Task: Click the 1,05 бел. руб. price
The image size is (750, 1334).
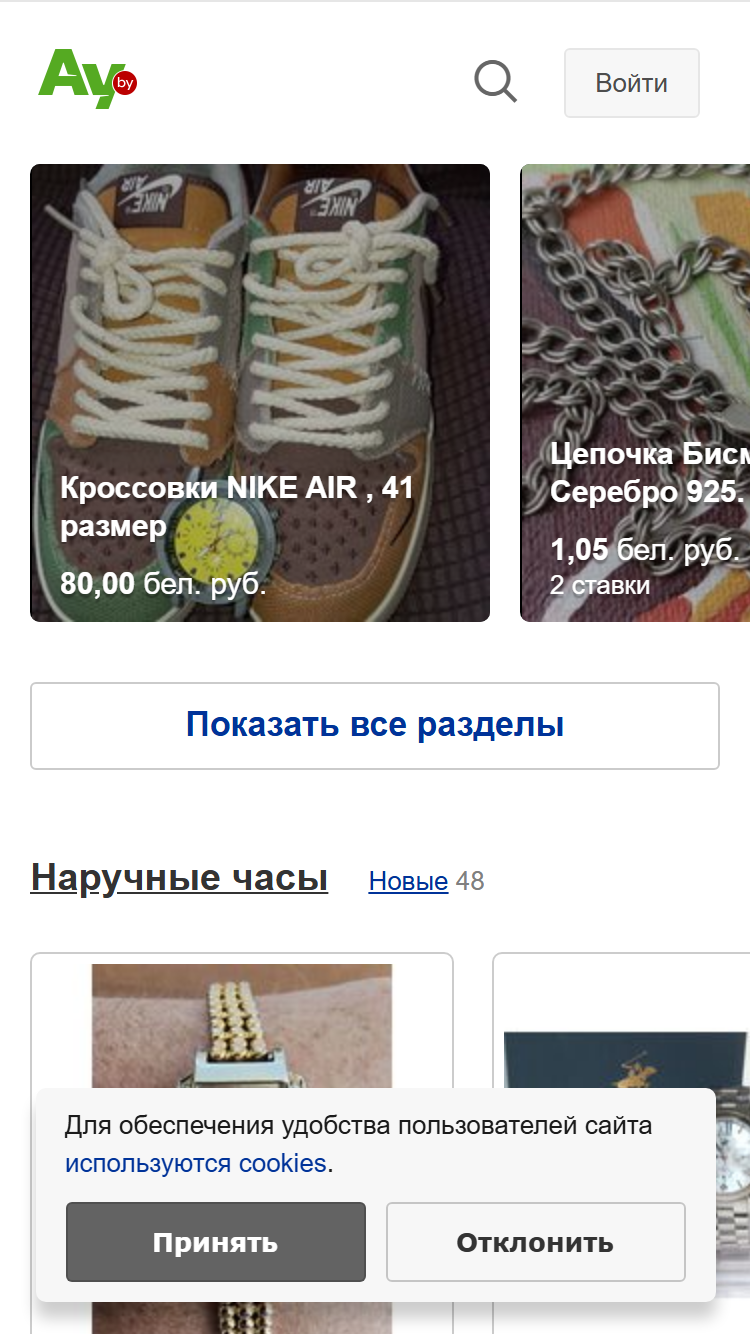Action: coord(645,549)
